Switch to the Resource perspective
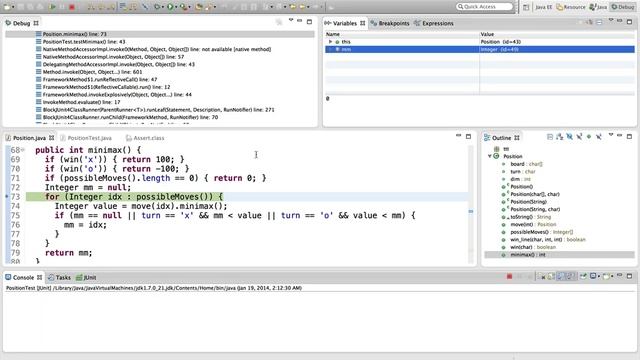The image size is (640, 360). [x=571, y=7]
